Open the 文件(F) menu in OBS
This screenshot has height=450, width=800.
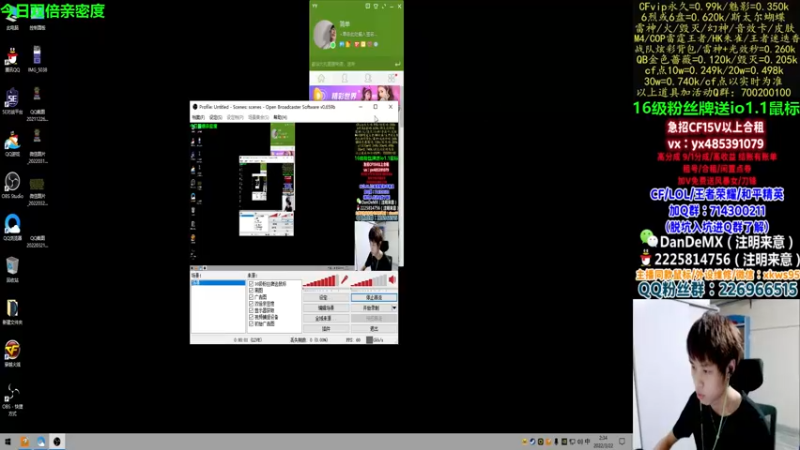198,117
